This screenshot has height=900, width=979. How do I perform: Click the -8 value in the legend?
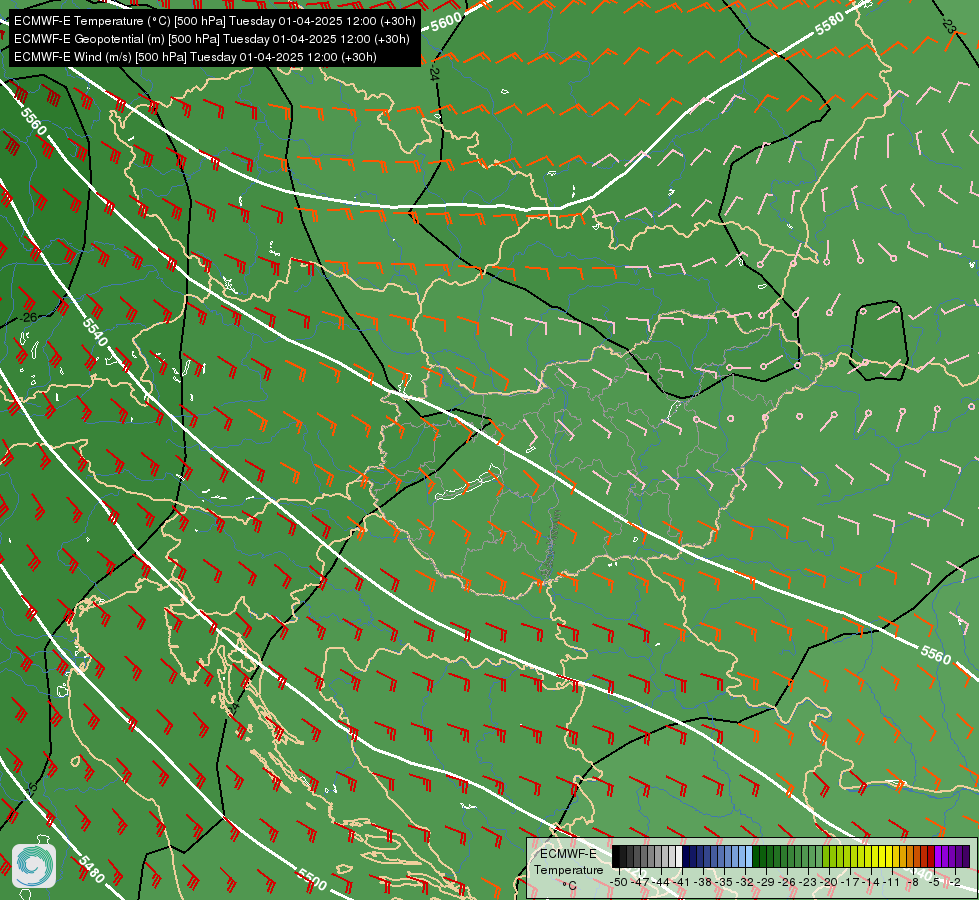(913, 882)
